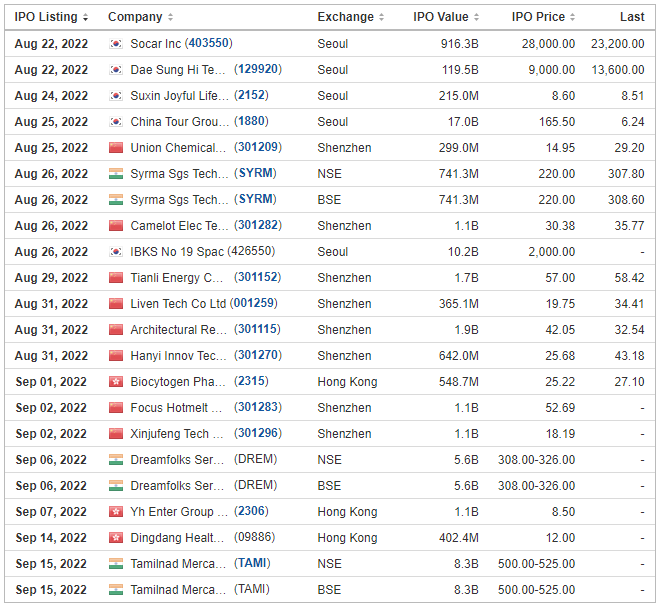Open China Tour Group ticker 1880
This screenshot has width=660, height=609.
coord(251,121)
